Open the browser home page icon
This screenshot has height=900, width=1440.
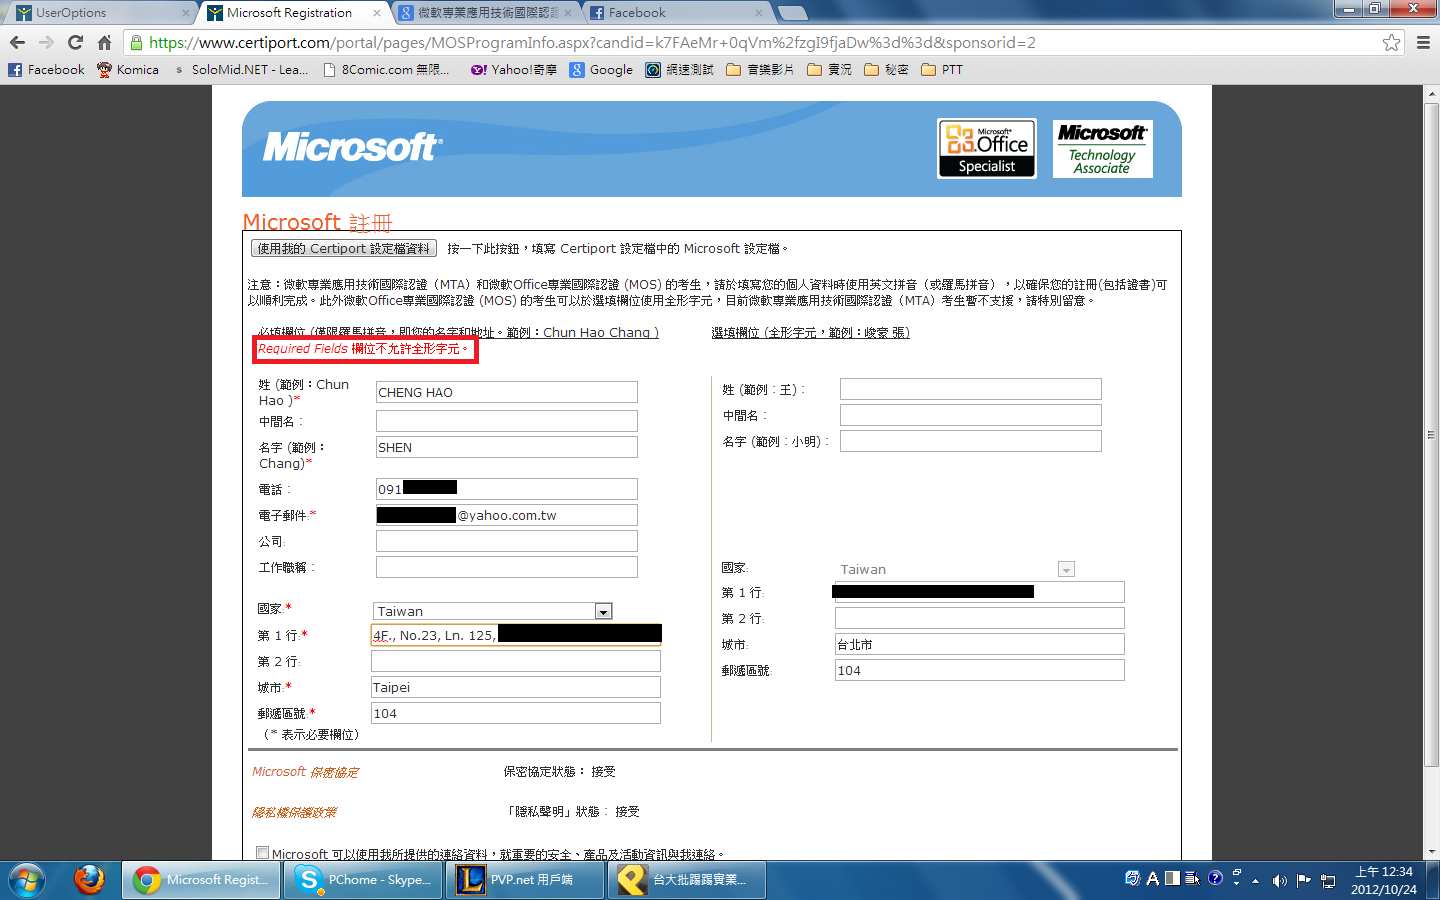click(104, 42)
